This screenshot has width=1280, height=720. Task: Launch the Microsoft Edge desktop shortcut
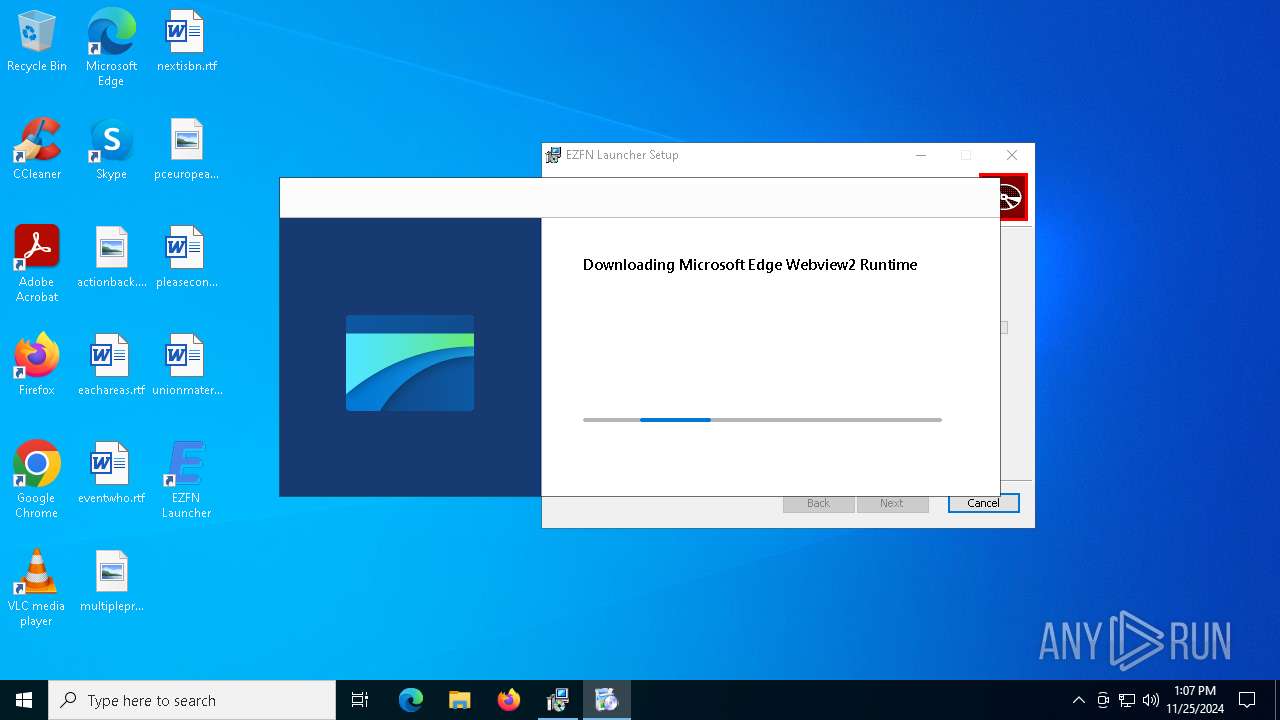[x=111, y=47]
